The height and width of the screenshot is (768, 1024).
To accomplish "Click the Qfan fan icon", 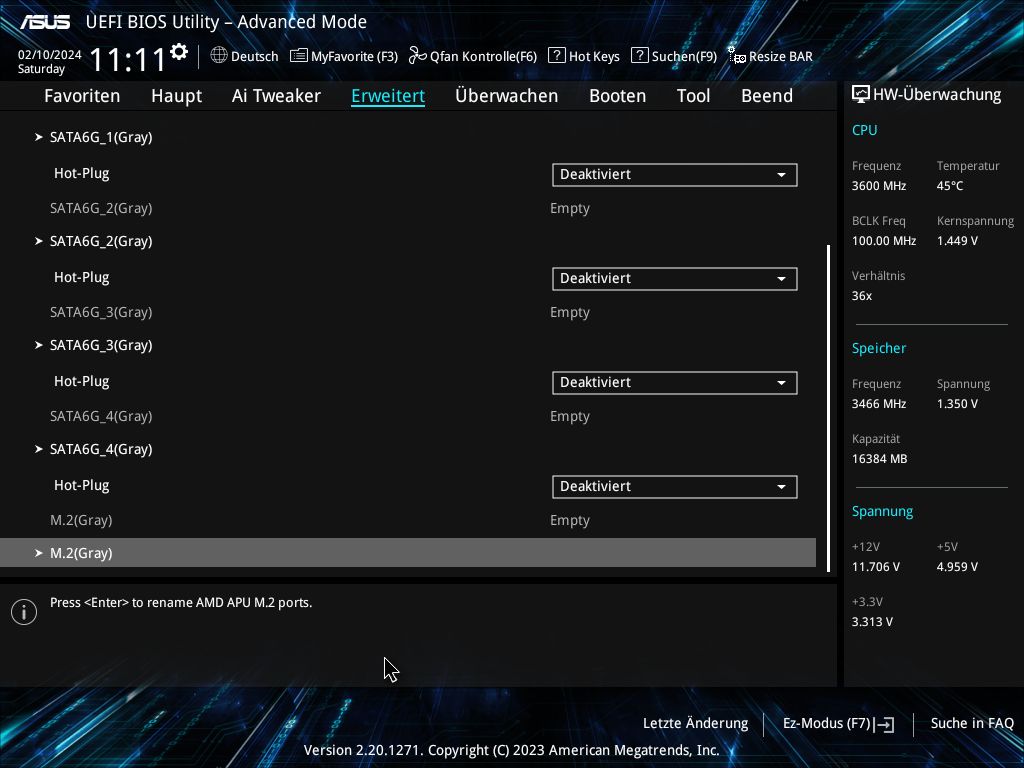I will tap(417, 56).
